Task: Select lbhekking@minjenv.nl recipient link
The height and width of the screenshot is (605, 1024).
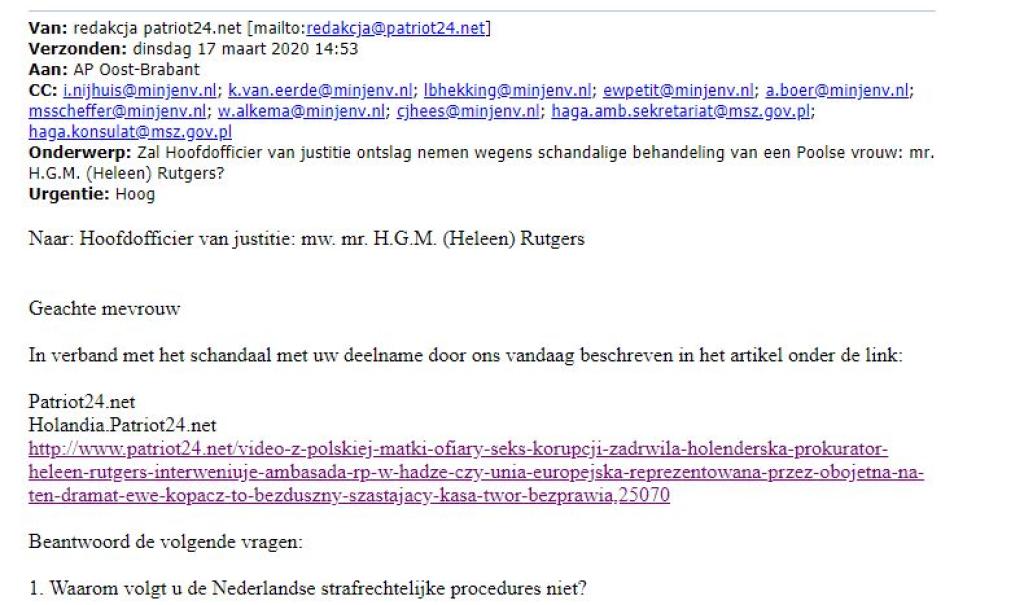Action: 507,90
